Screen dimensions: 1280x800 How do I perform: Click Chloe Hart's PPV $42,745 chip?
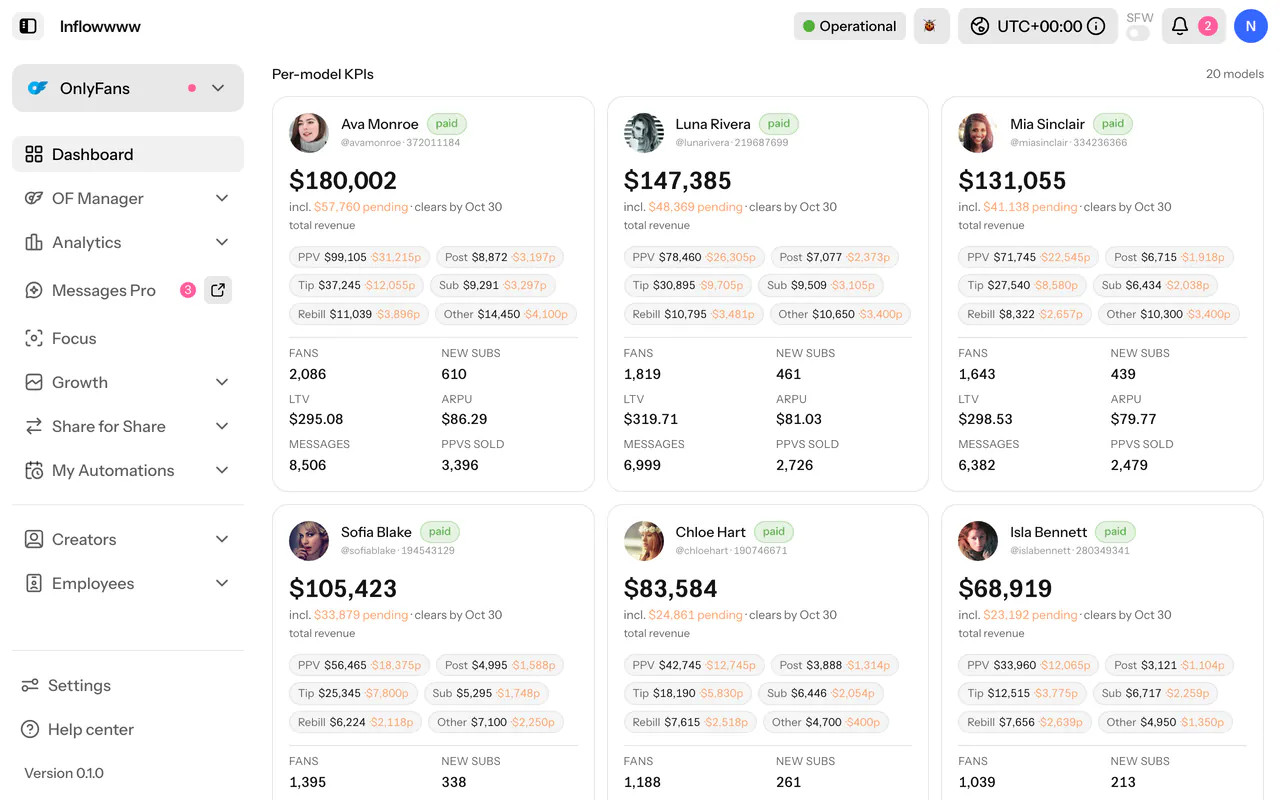pyautogui.click(x=694, y=665)
